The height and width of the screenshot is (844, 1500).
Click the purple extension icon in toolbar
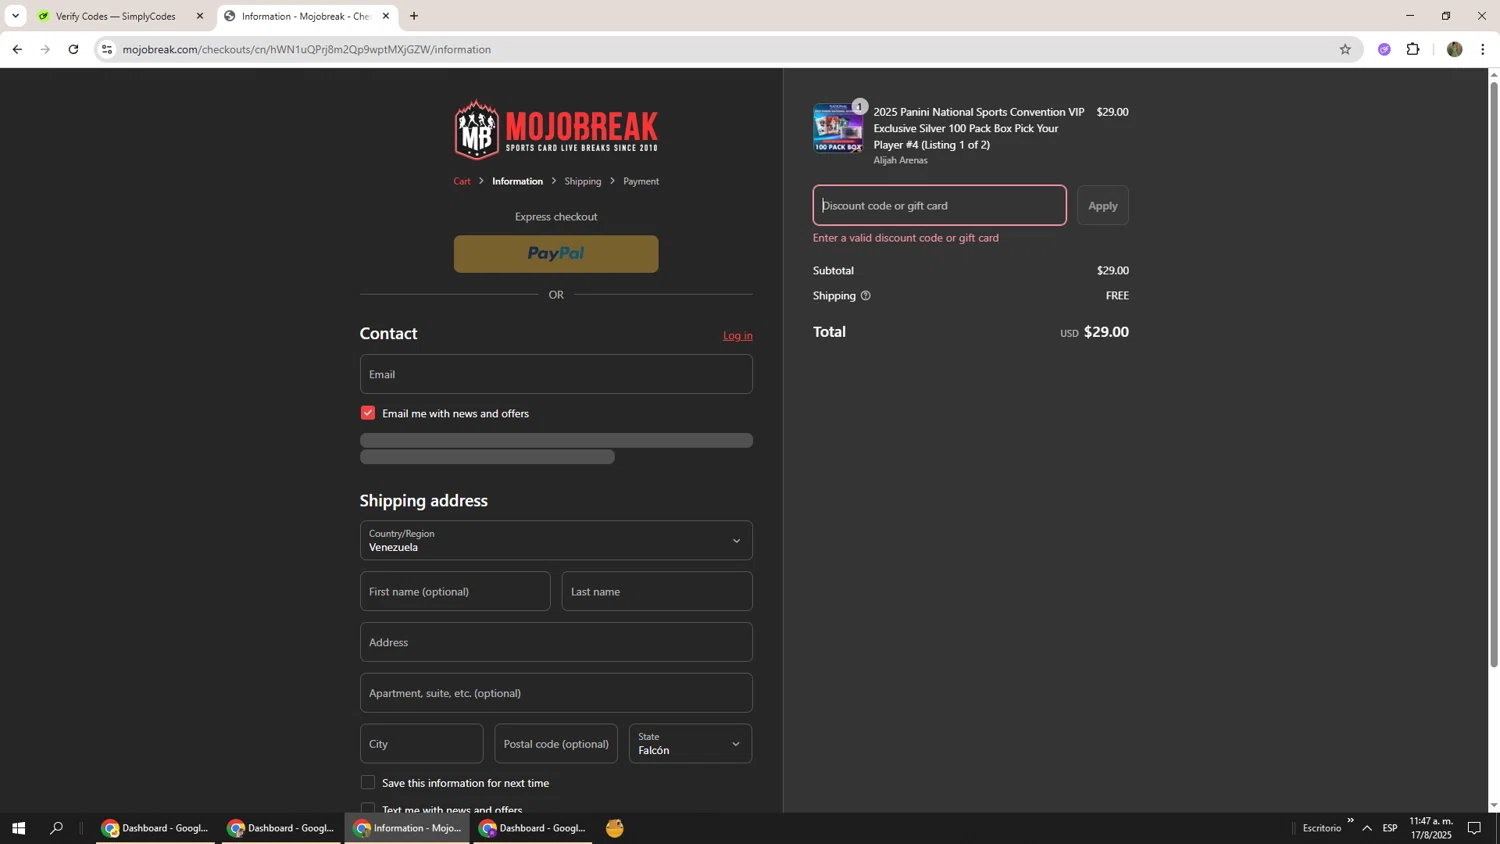point(1384,49)
